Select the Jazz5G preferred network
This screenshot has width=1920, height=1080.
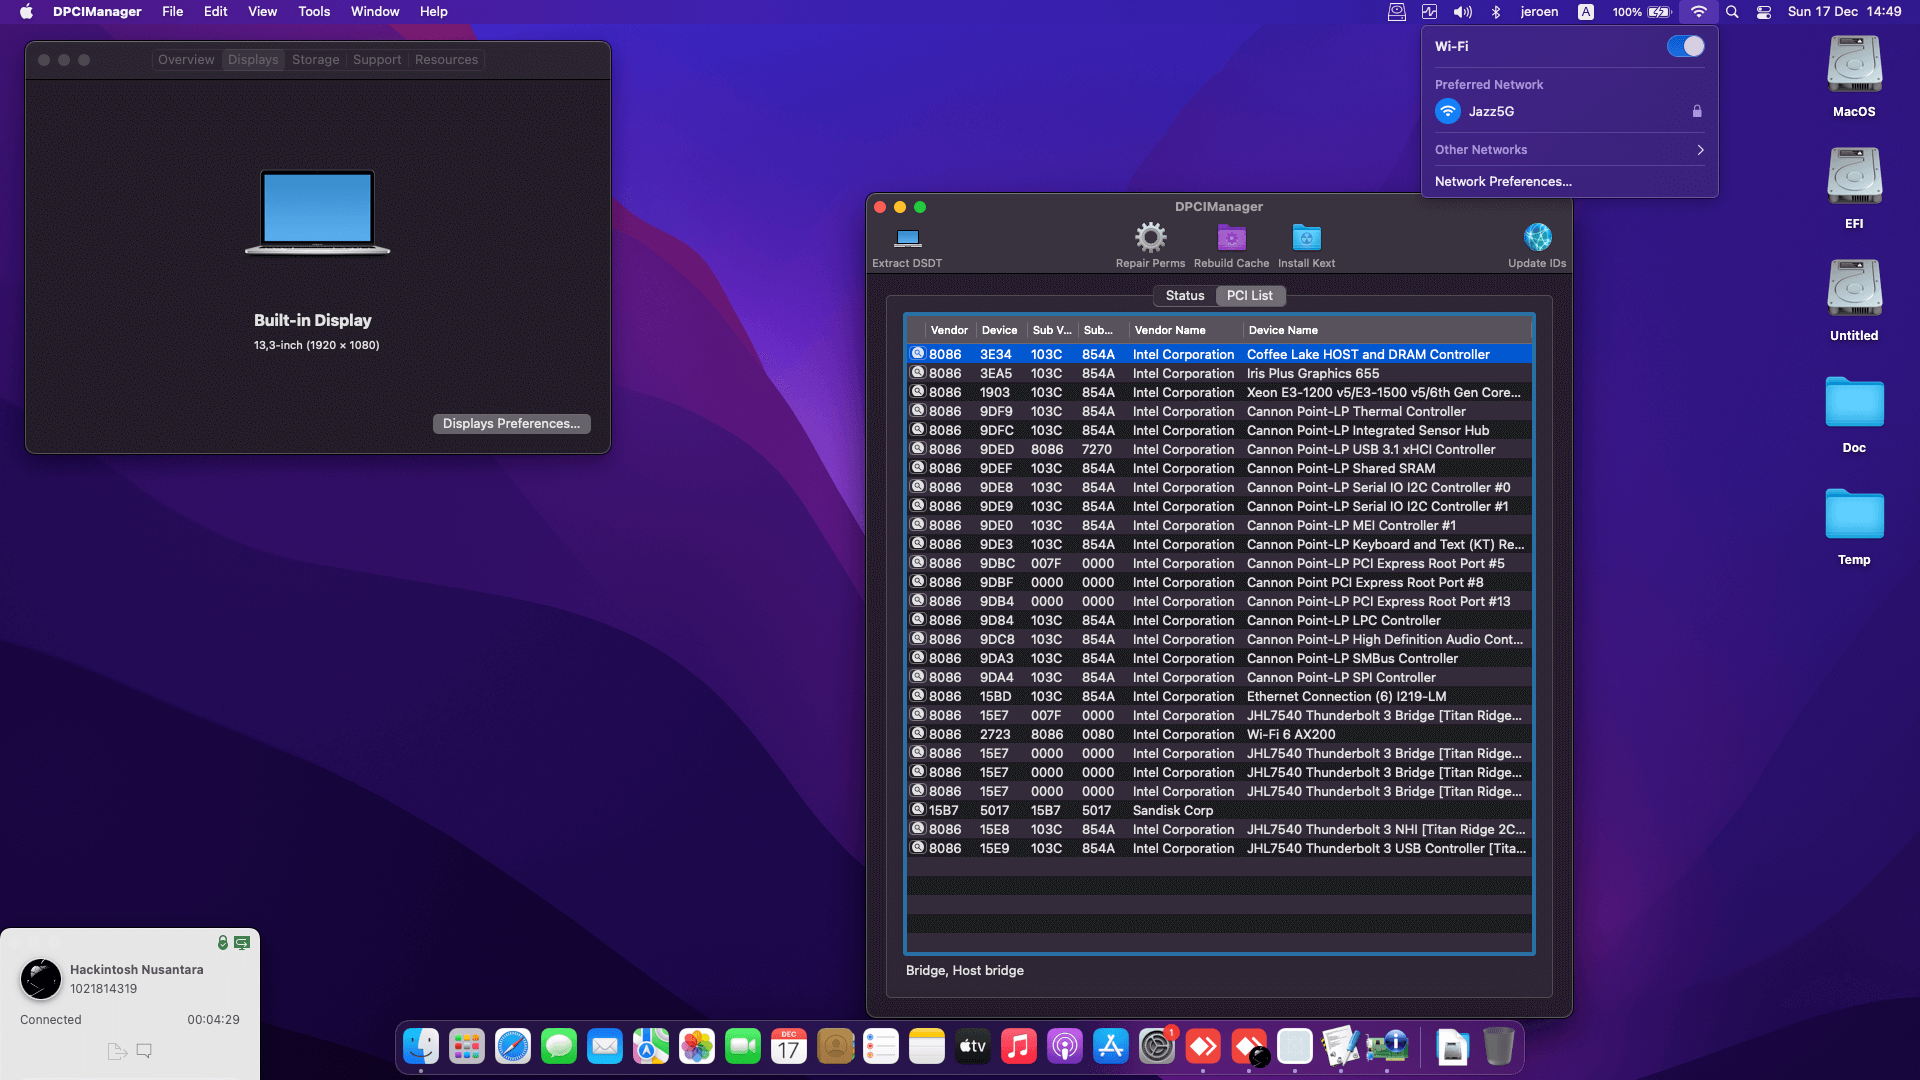1489,111
